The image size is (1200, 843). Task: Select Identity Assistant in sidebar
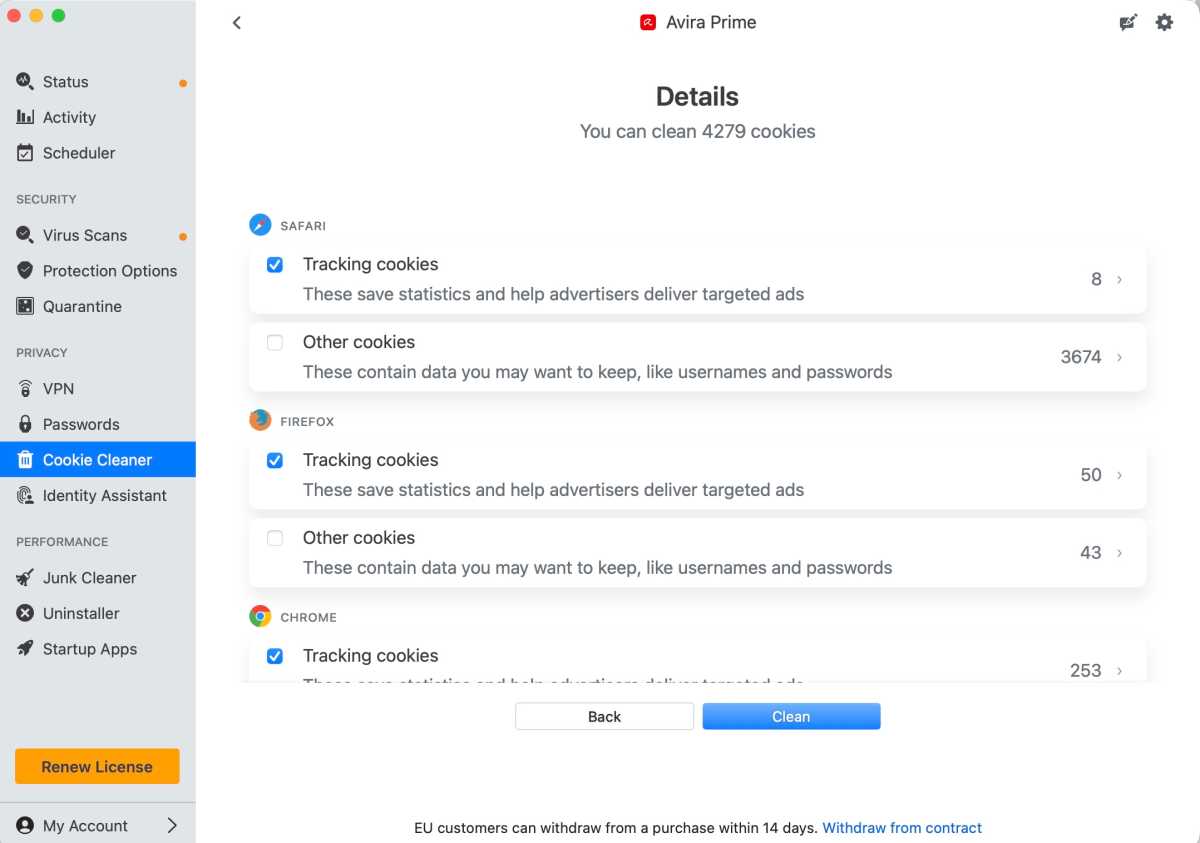point(98,495)
